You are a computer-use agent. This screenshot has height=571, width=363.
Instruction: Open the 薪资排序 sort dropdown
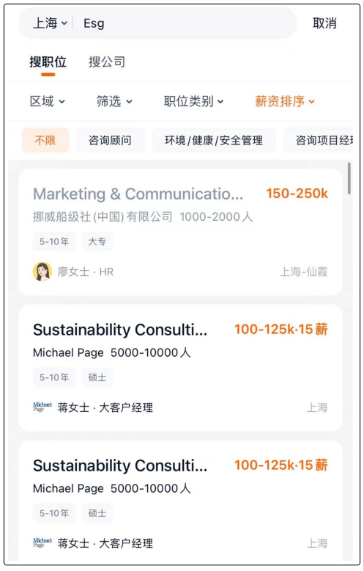(x=284, y=101)
